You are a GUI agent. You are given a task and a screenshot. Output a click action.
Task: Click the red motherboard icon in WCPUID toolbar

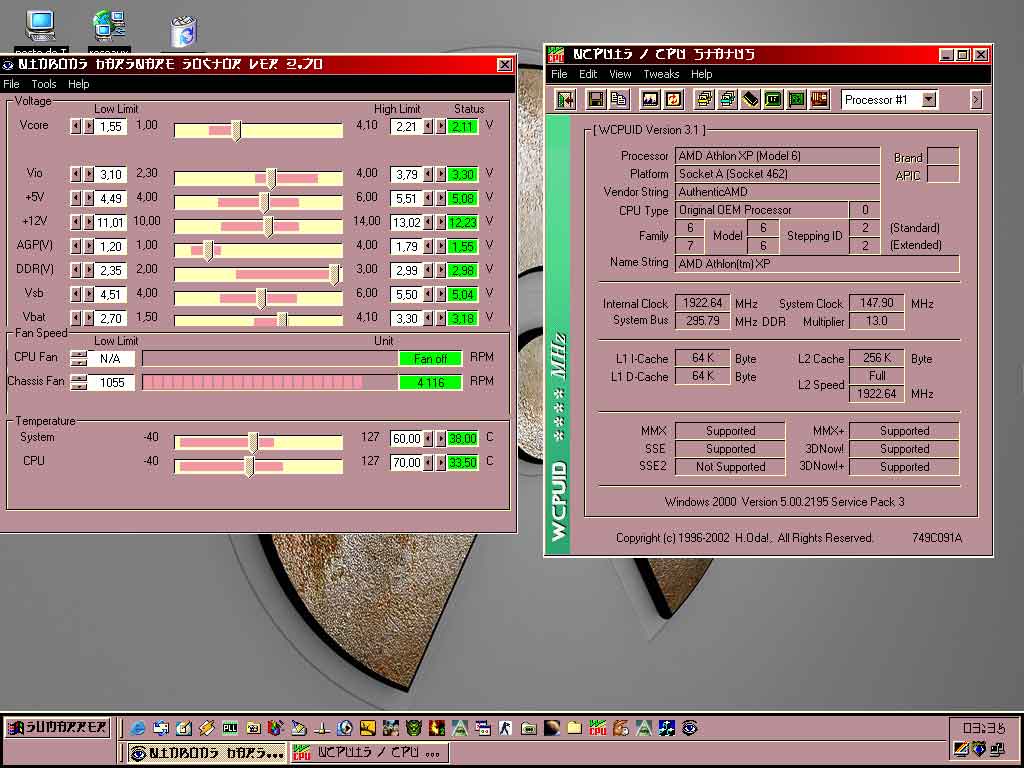point(820,99)
